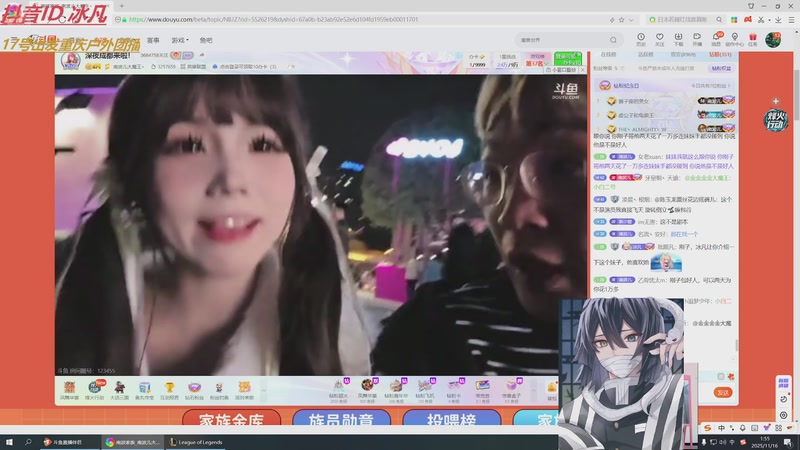Click the orange 发送 send button
This screenshot has width=800, height=450.
(x=723, y=392)
